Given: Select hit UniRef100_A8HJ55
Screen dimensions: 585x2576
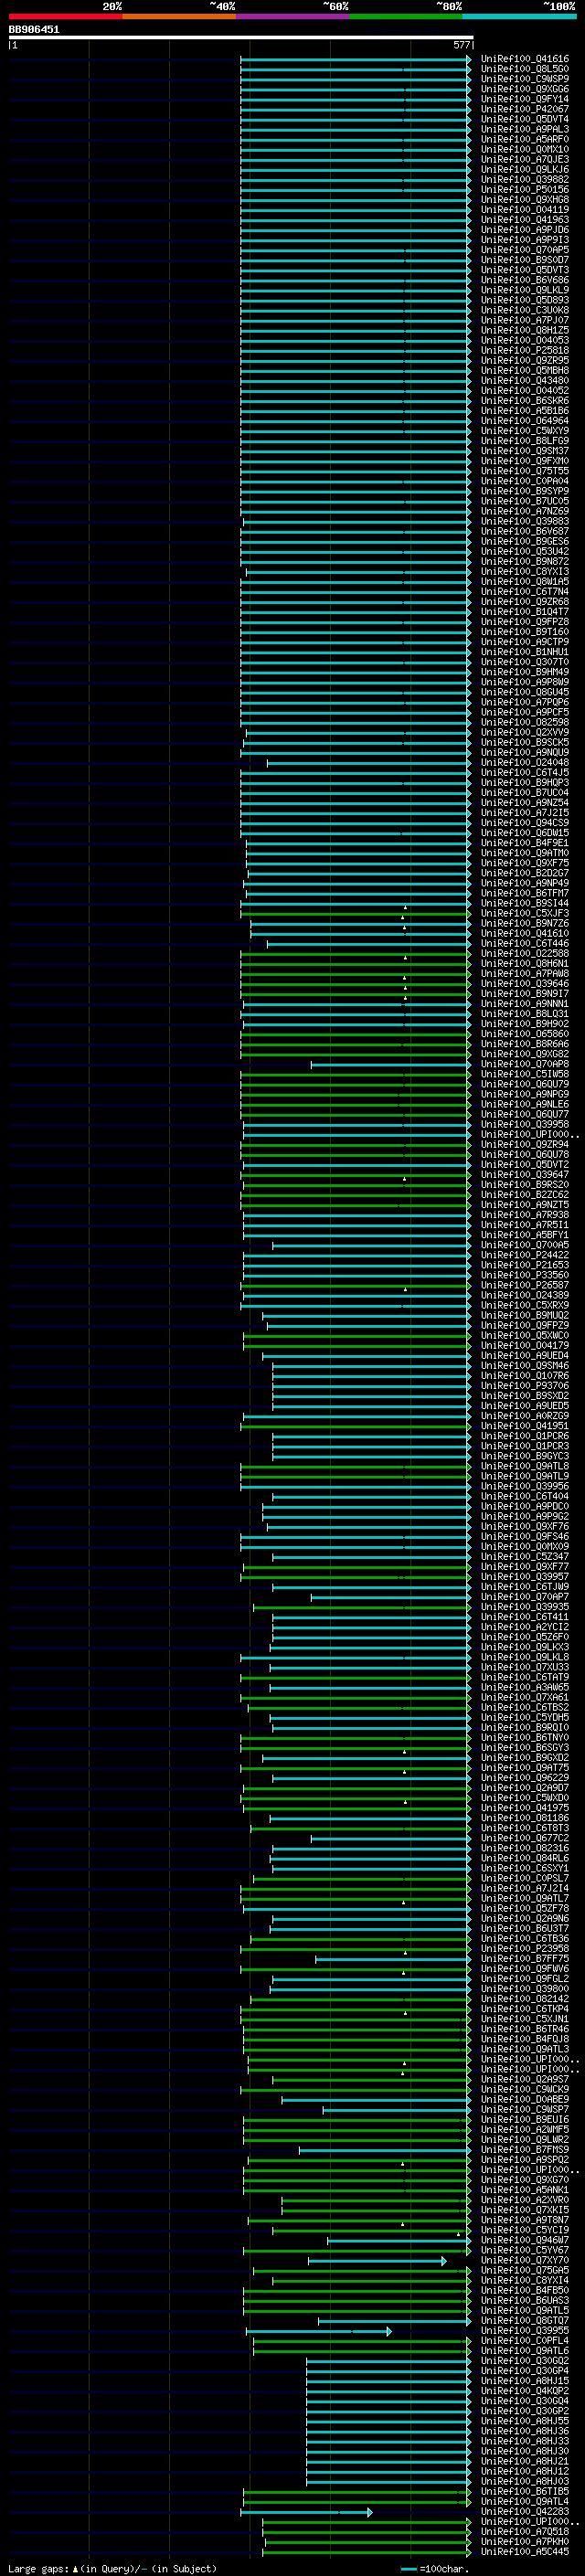Looking at the screenshot, I should tap(525, 2422).
